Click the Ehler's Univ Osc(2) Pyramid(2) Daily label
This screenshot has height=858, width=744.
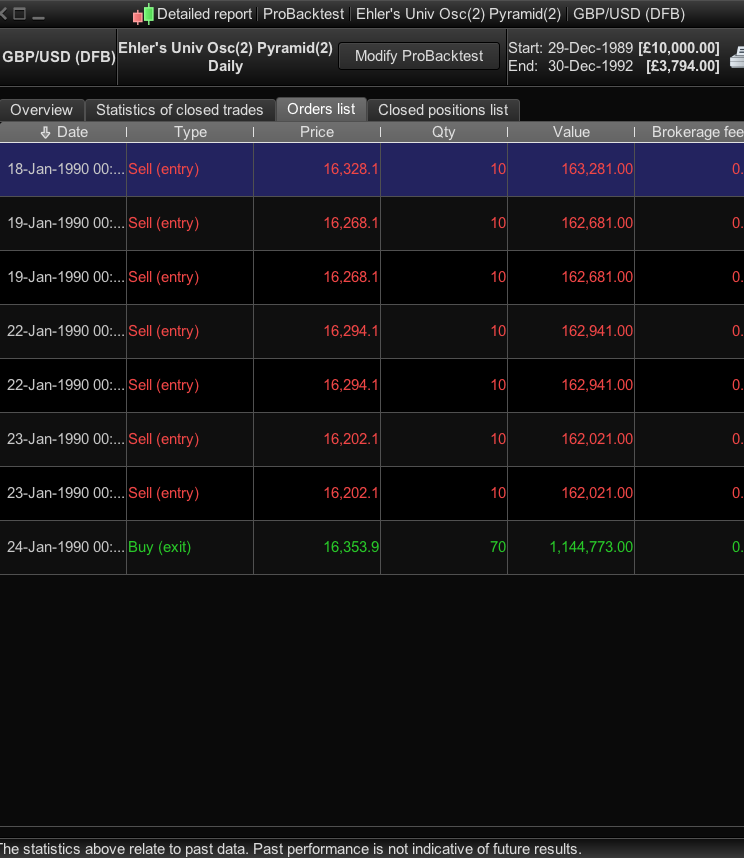pyautogui.click(x=225, y=57)
